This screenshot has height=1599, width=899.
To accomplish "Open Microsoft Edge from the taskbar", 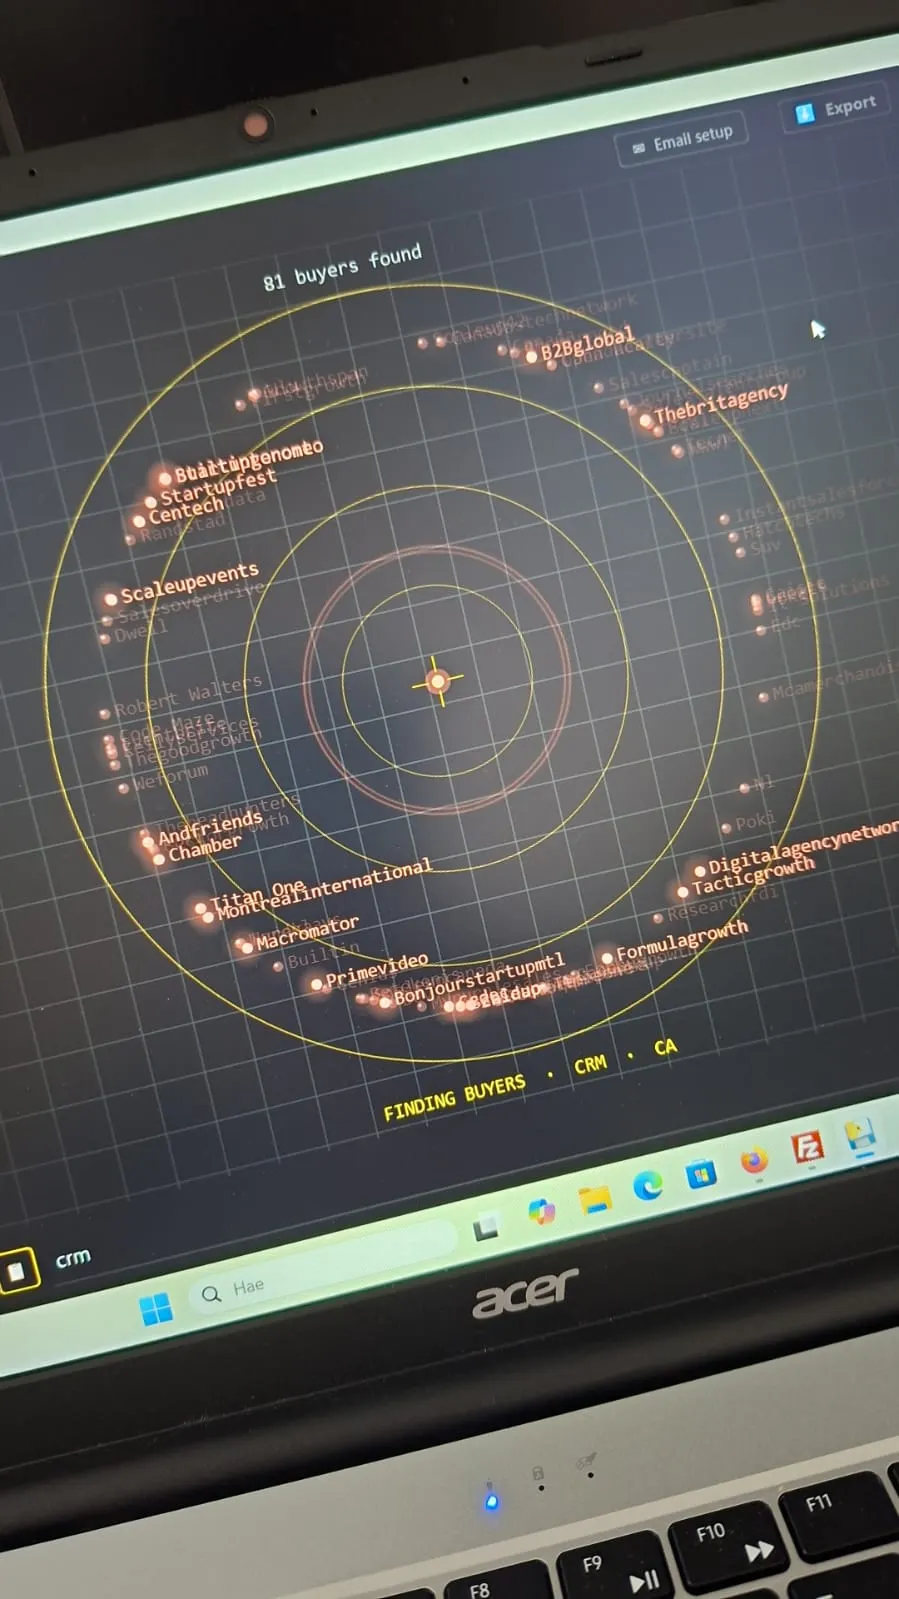I will click(648, 1185).
